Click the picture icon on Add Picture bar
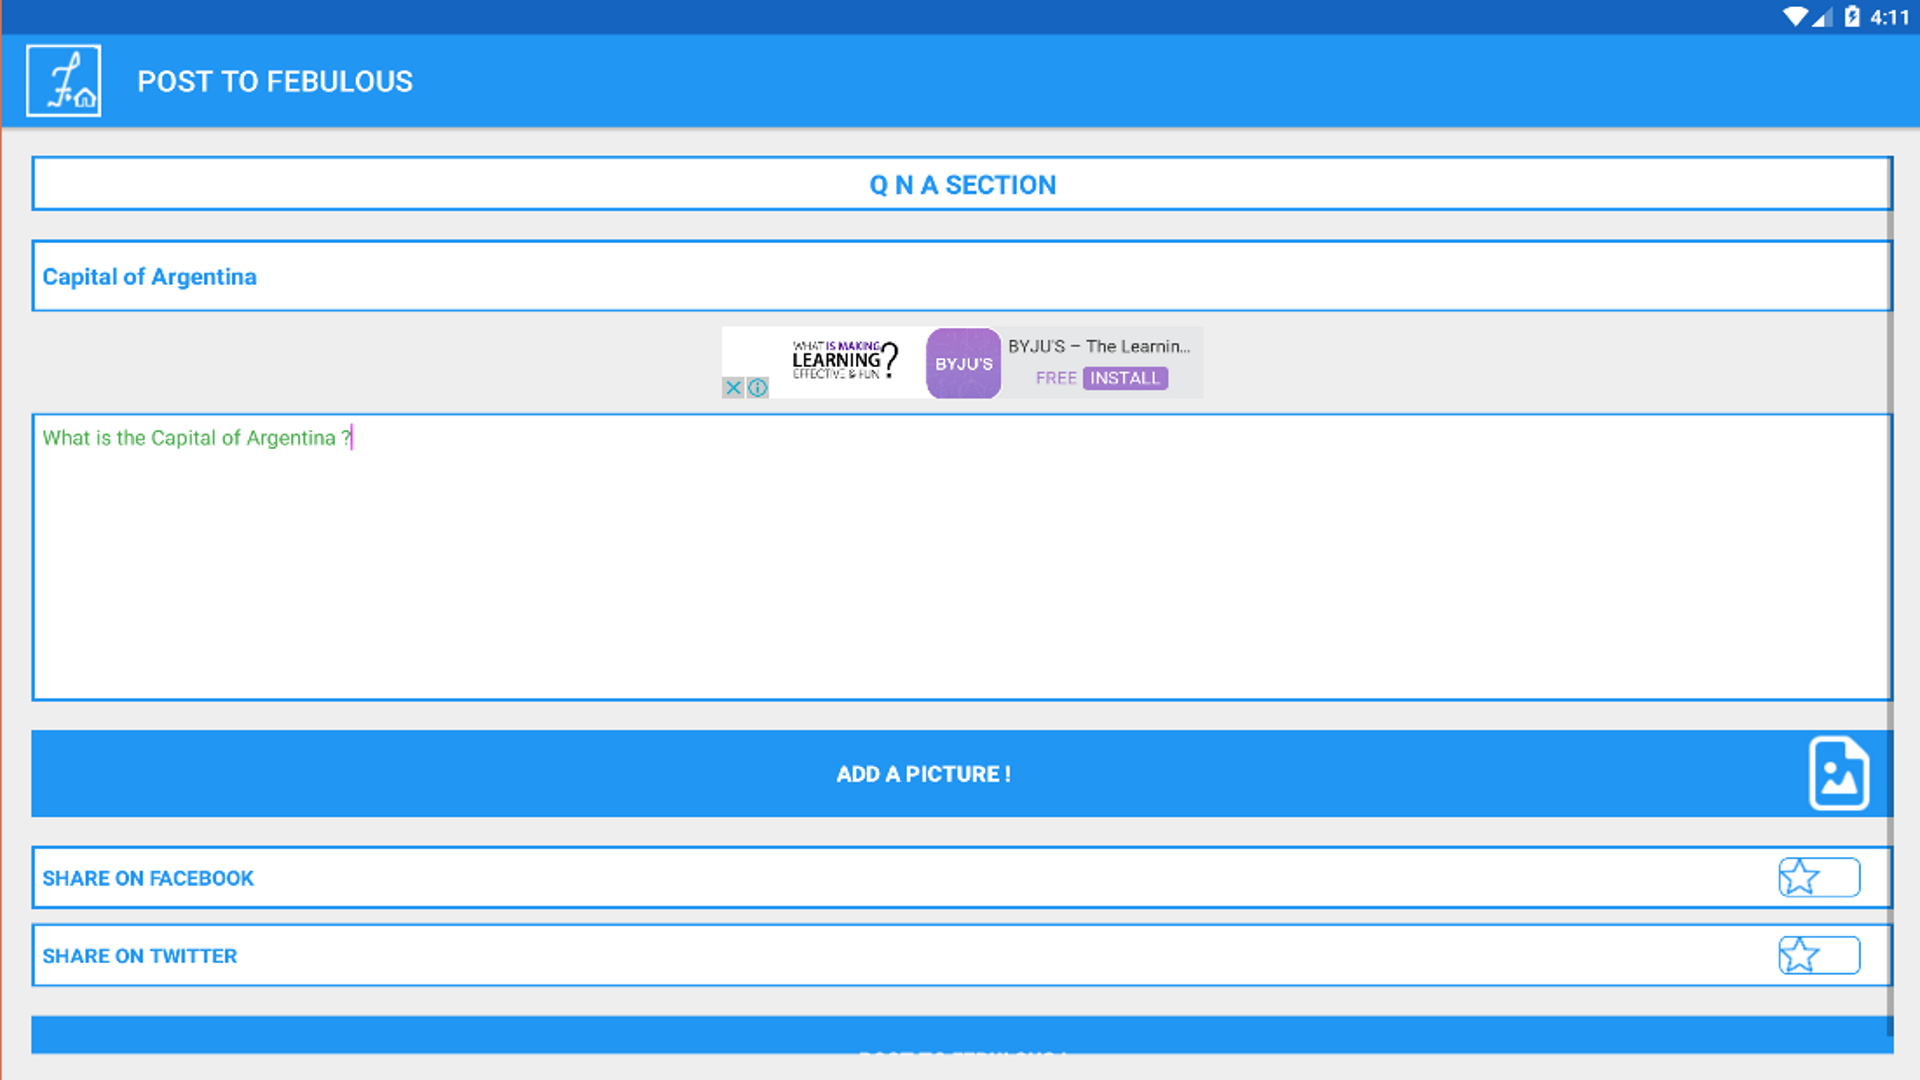1920x1080 pixels. point(1838,773)
